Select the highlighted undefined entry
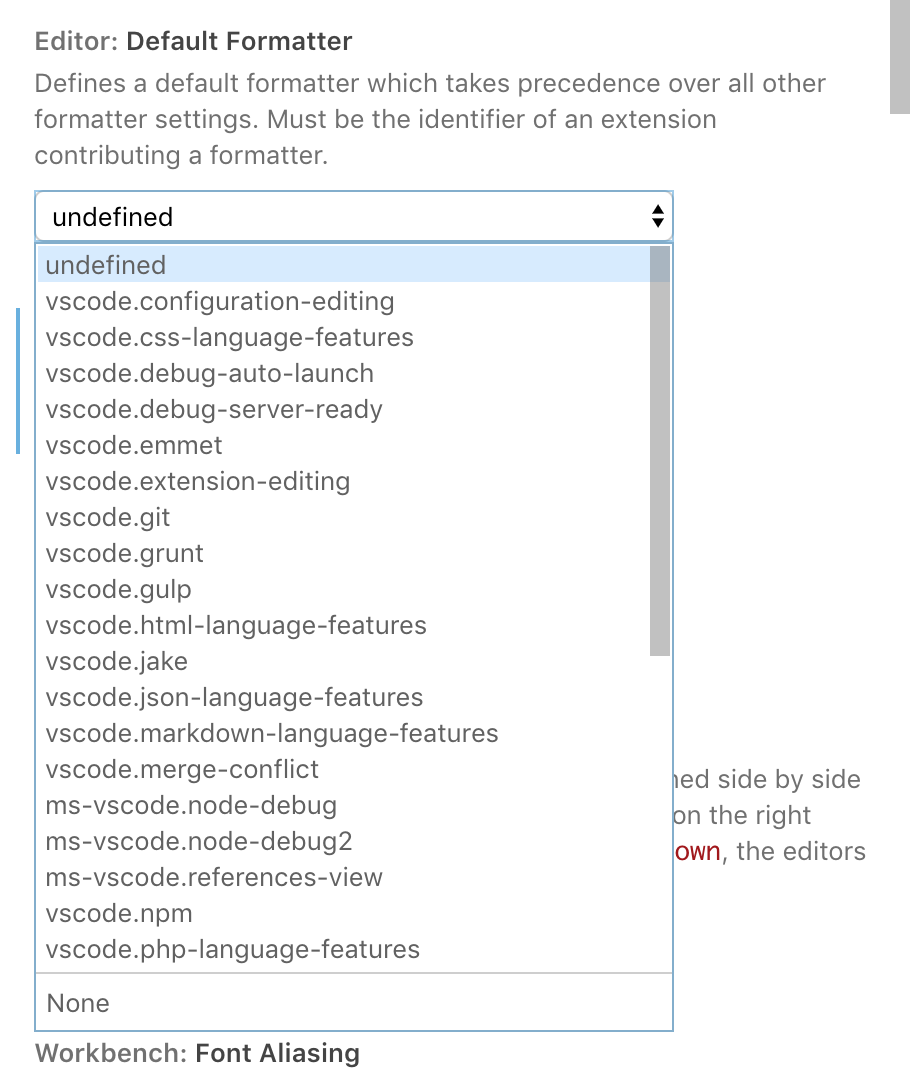The image size is (910, 1076). tap(105, 265)
